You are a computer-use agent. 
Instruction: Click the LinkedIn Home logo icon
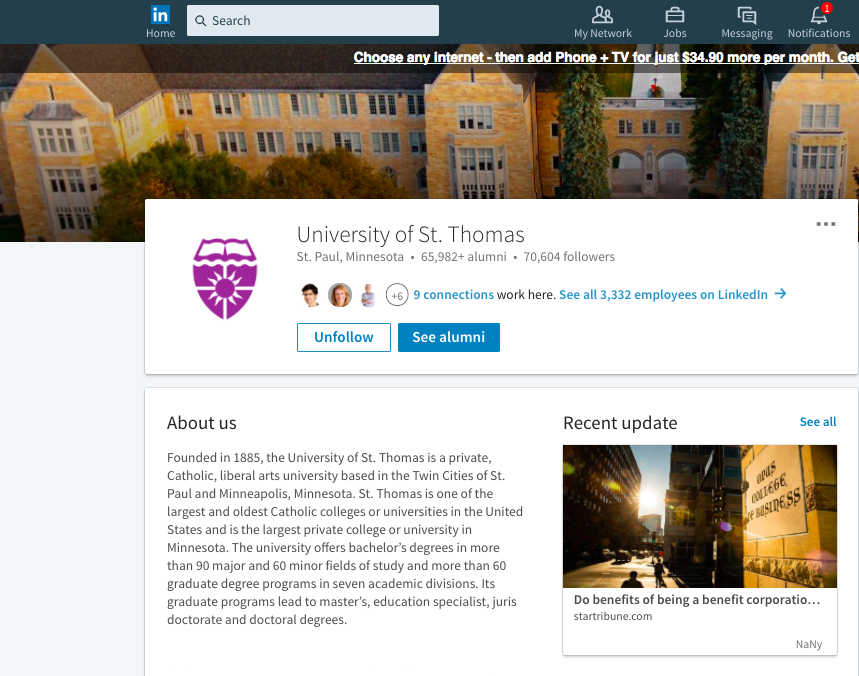pyautogui.click(x=160, y=15)
